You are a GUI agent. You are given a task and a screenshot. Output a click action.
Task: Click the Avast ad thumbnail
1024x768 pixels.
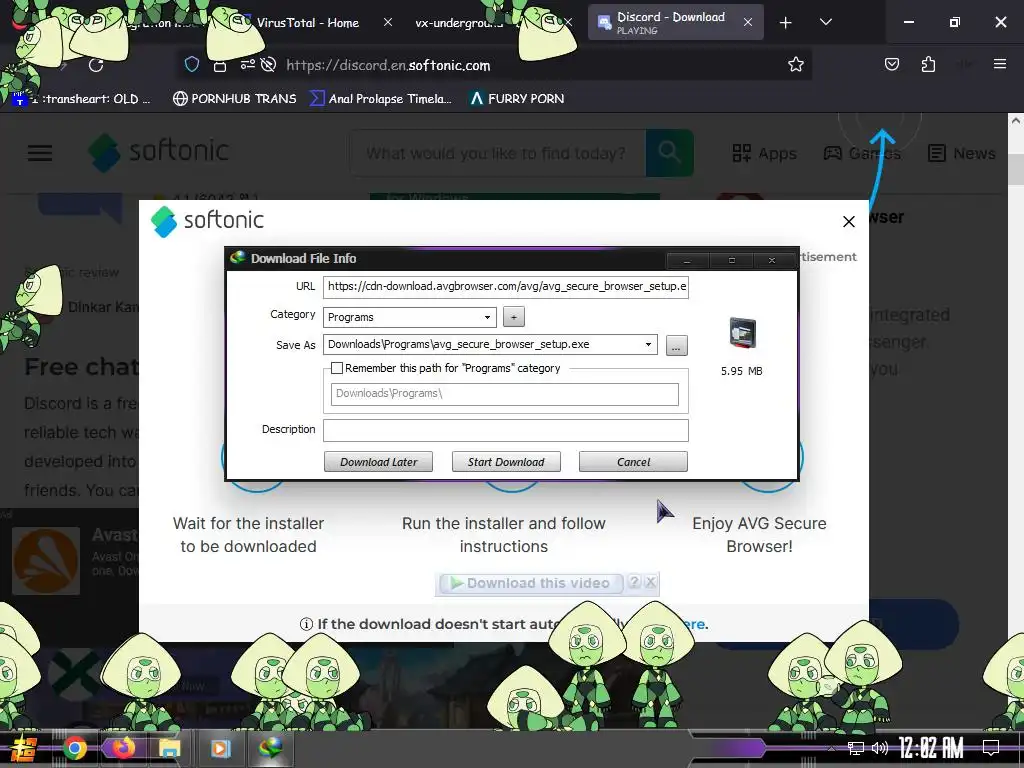(x=46, y=561)
